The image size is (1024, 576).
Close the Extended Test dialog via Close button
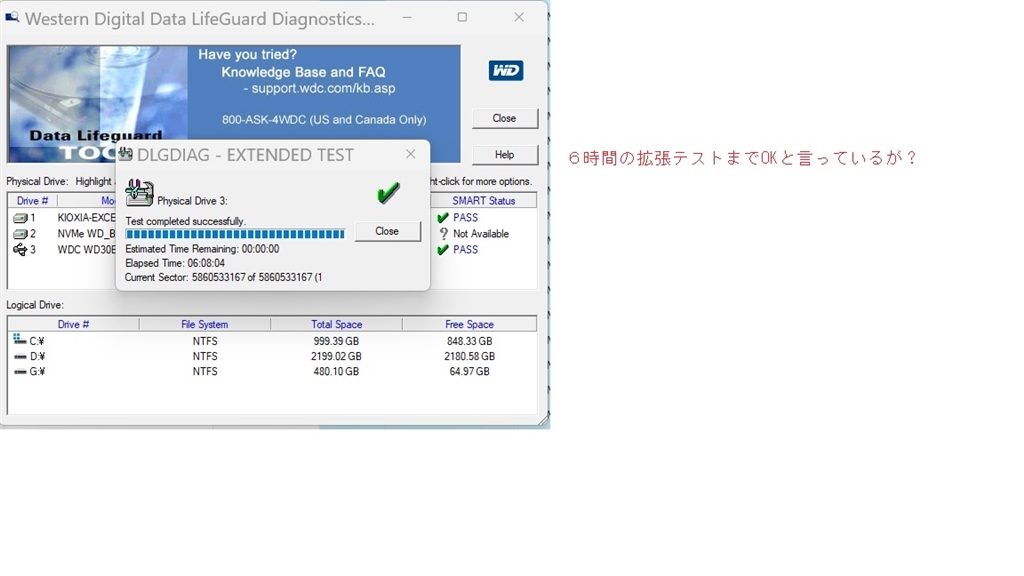(387, 231)
